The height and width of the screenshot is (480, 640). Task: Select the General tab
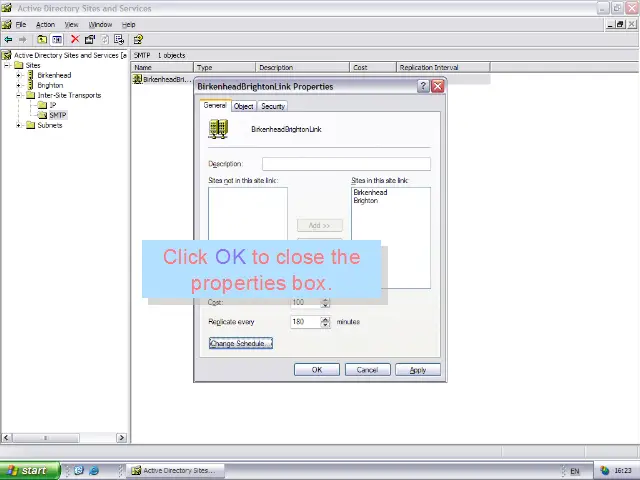coord(215,105)
